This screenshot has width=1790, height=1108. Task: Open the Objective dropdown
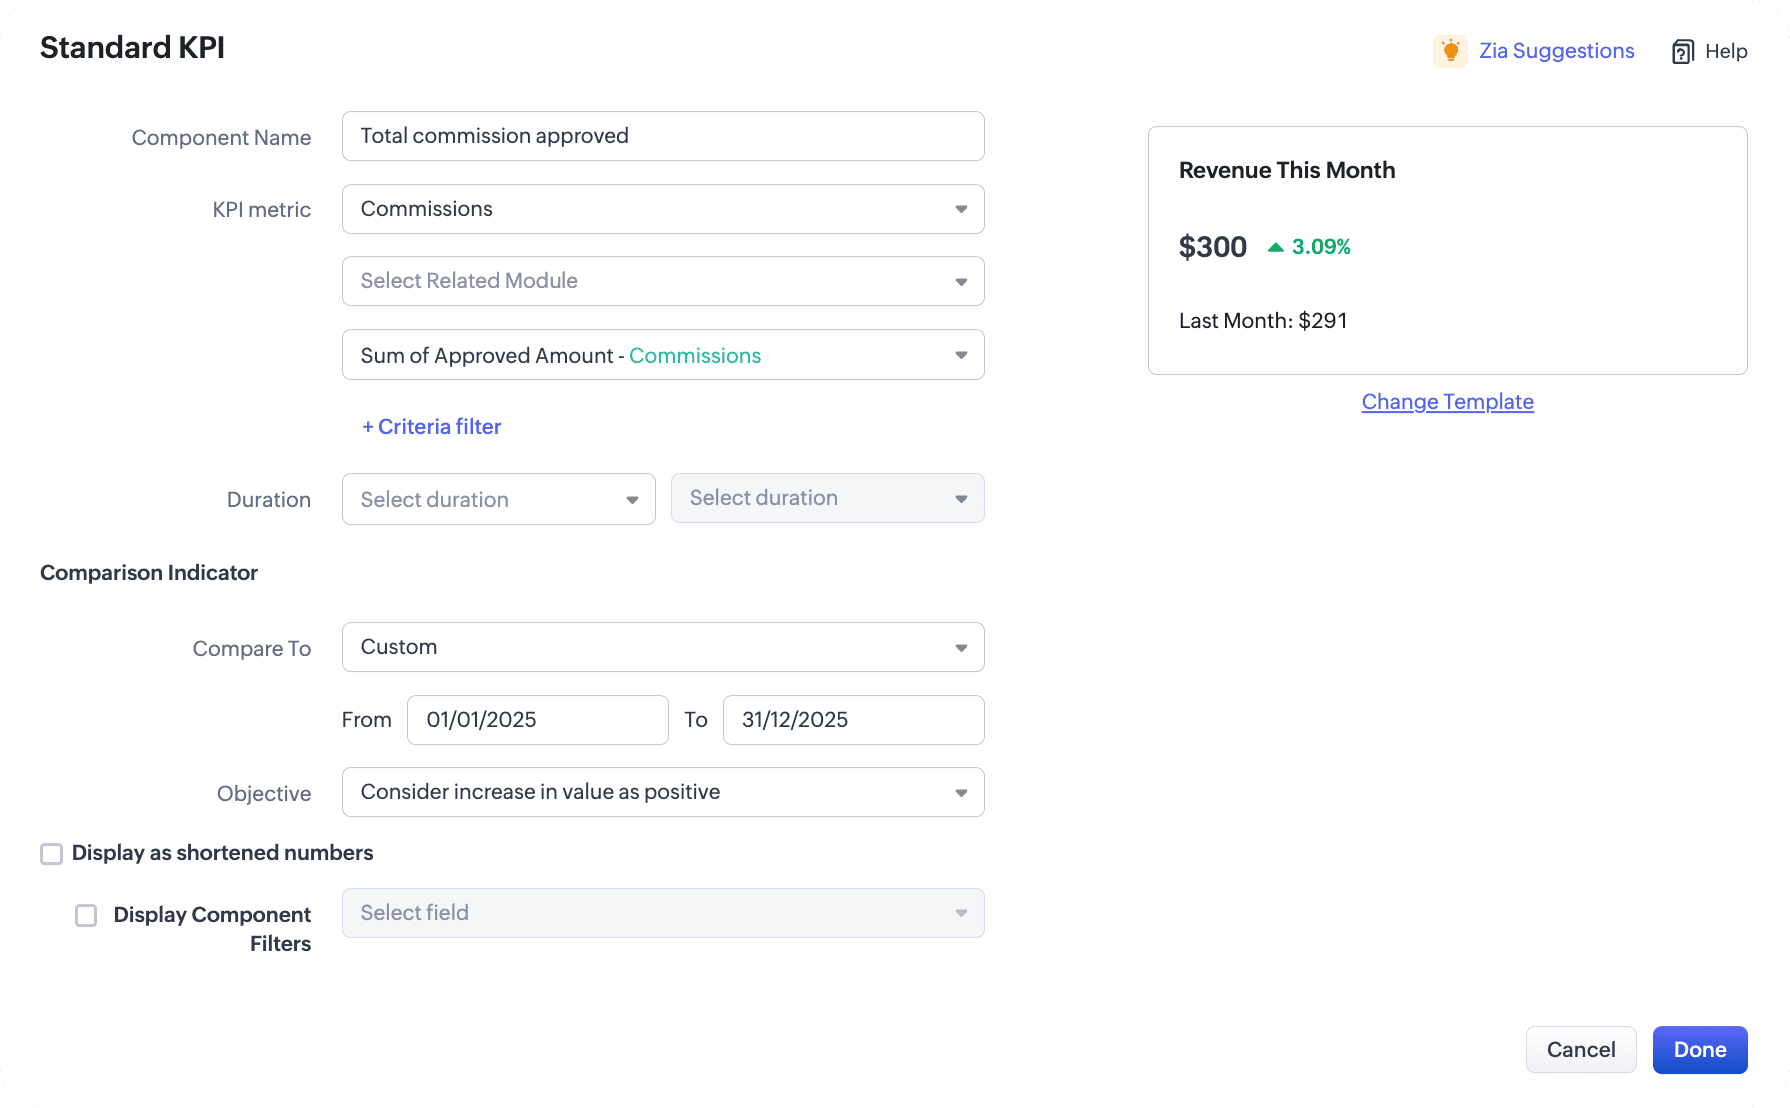coord(663,792)
